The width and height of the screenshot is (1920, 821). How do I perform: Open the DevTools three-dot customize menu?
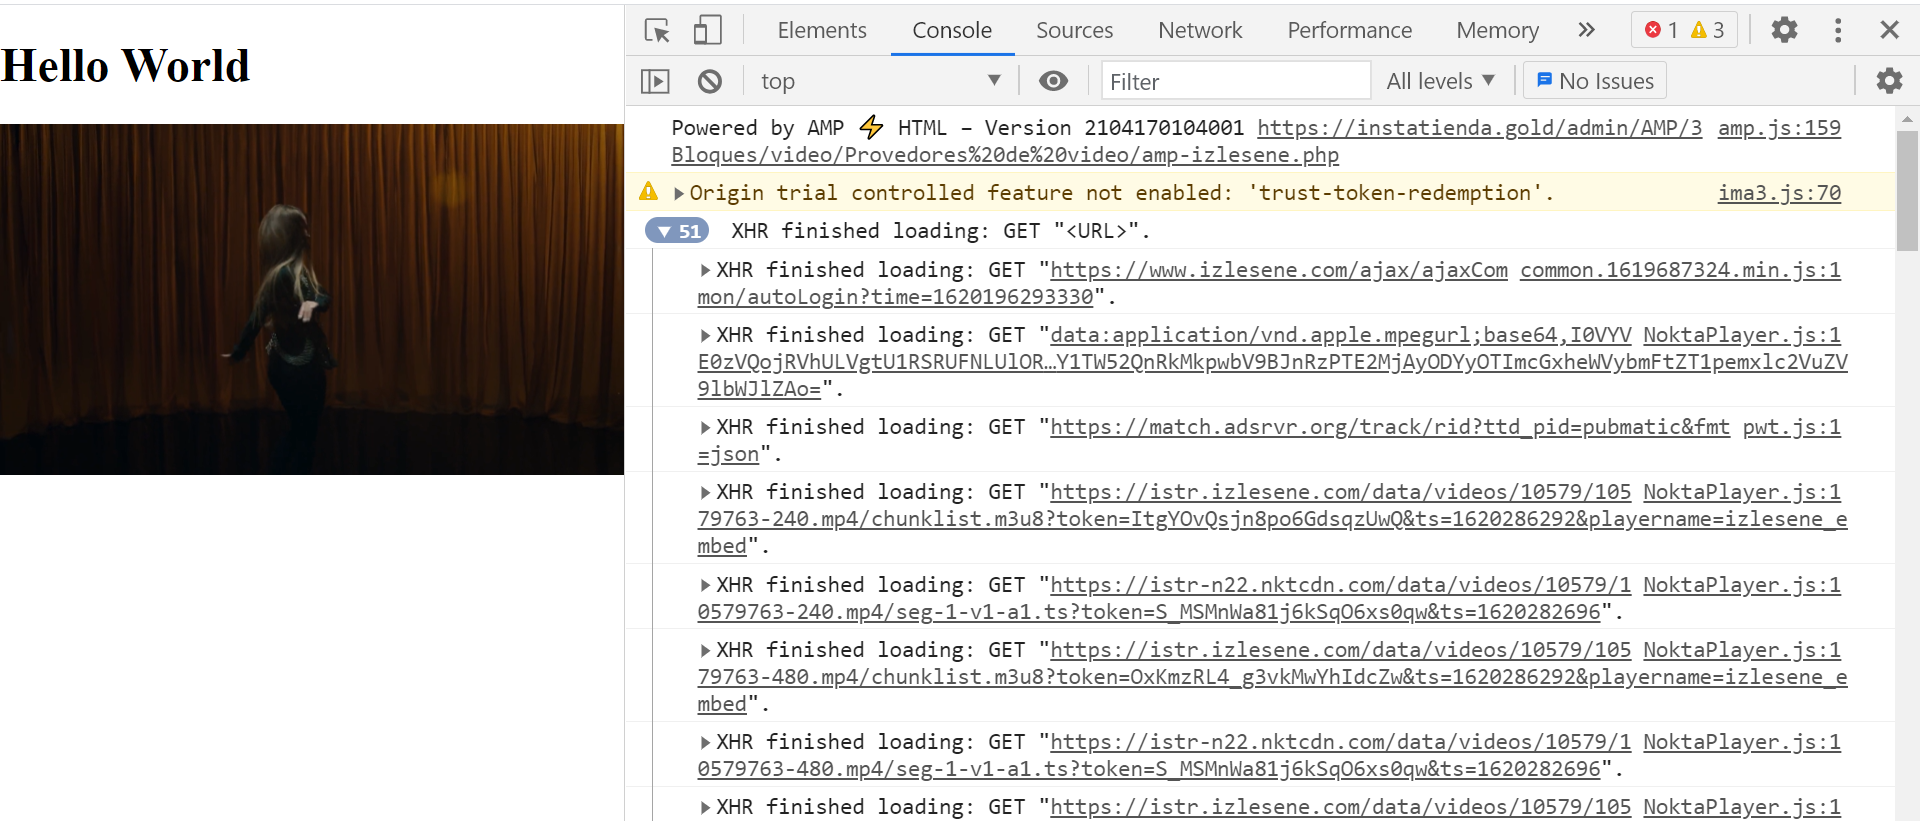(1837, 30)
